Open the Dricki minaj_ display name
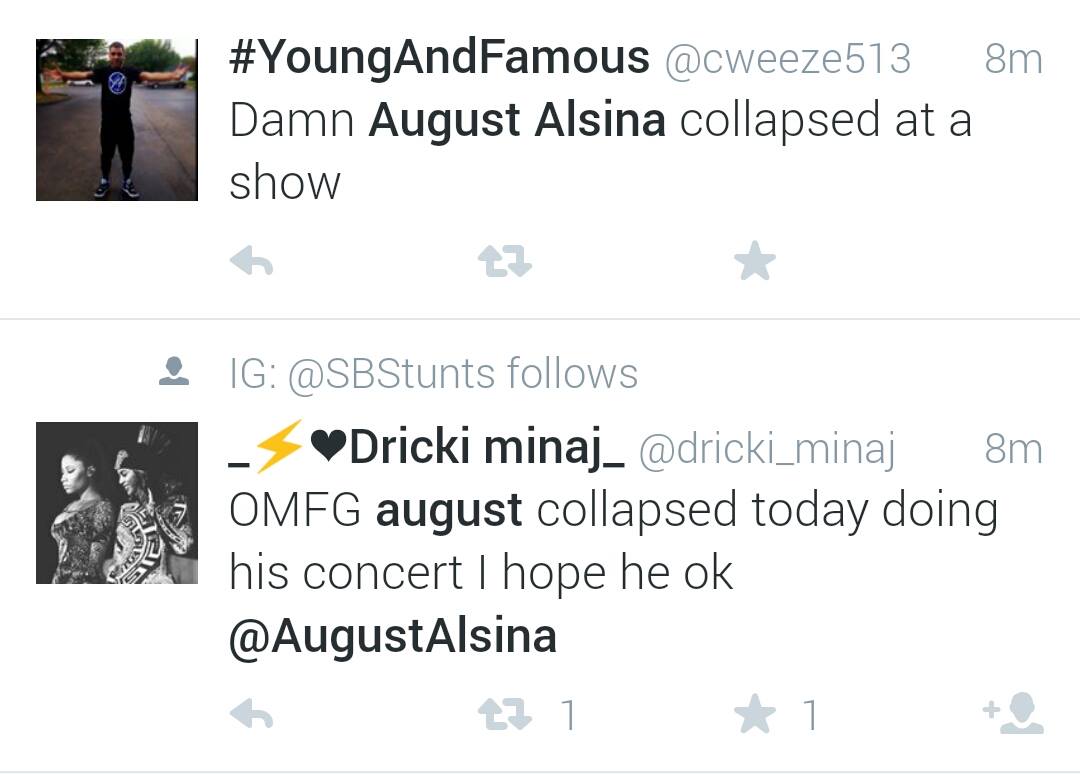The width and height of the screenshot is (1080, 774). coord(427,448)
